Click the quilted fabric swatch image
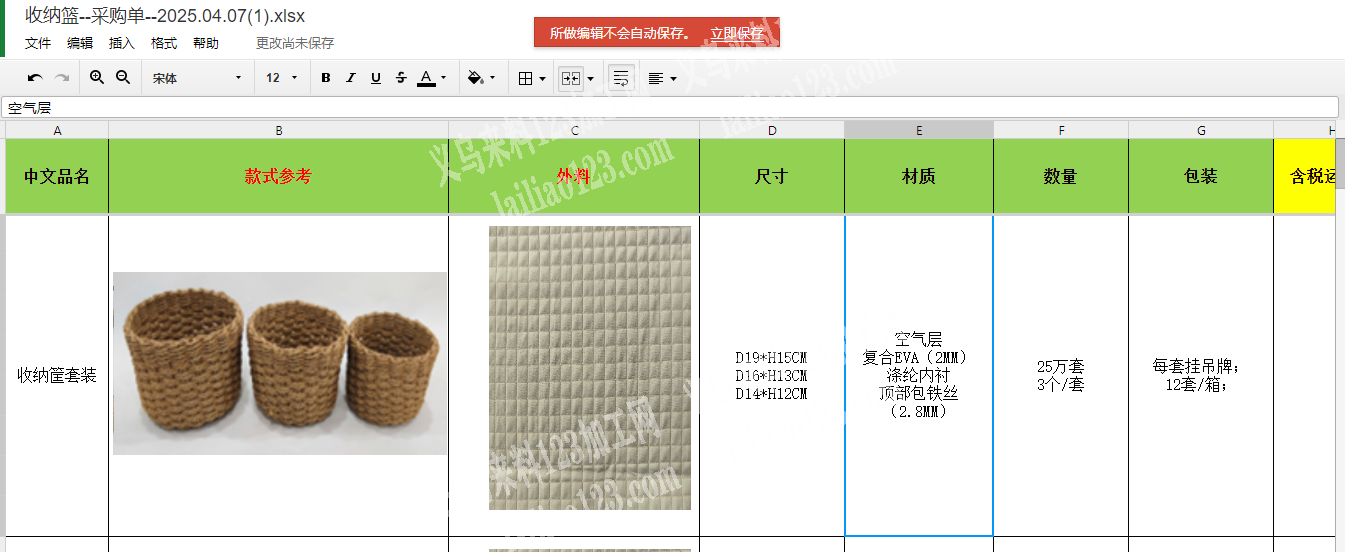Viewport: 1345px width, 552px height. (x=590, y=367)
